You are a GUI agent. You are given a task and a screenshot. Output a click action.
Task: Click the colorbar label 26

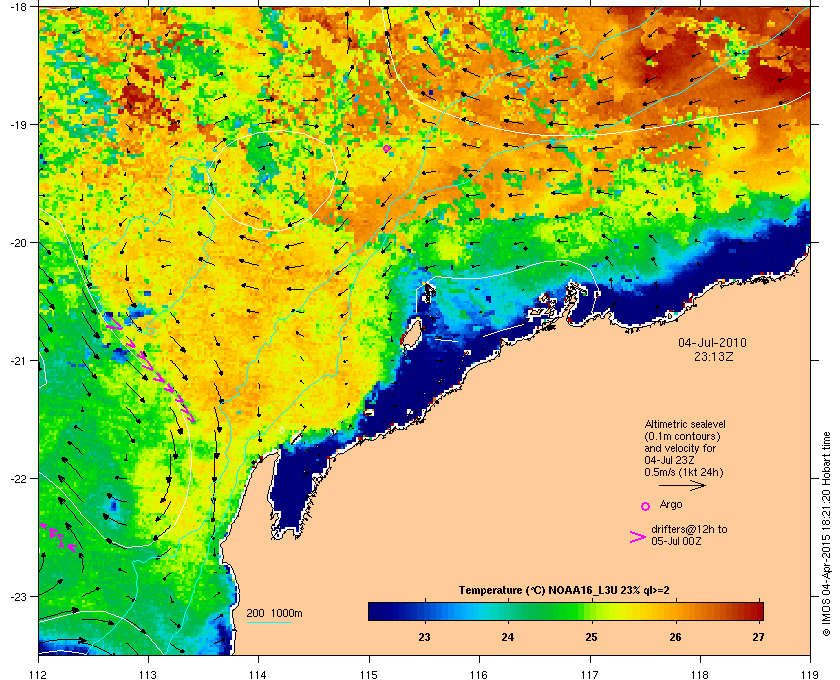[676, 637]
